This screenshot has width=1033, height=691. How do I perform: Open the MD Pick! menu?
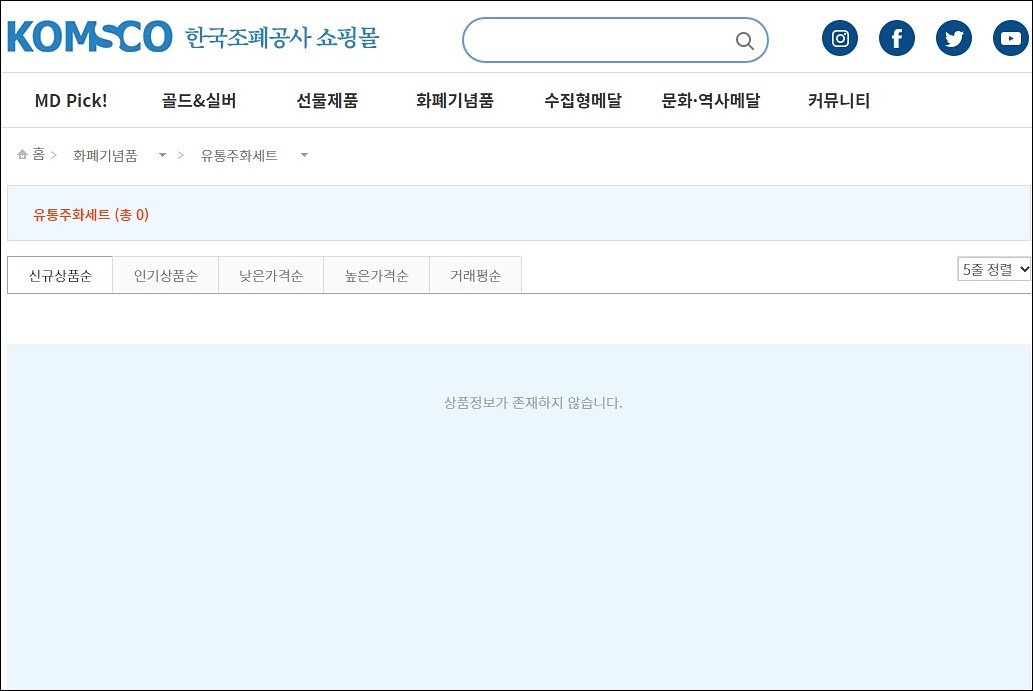71,101
